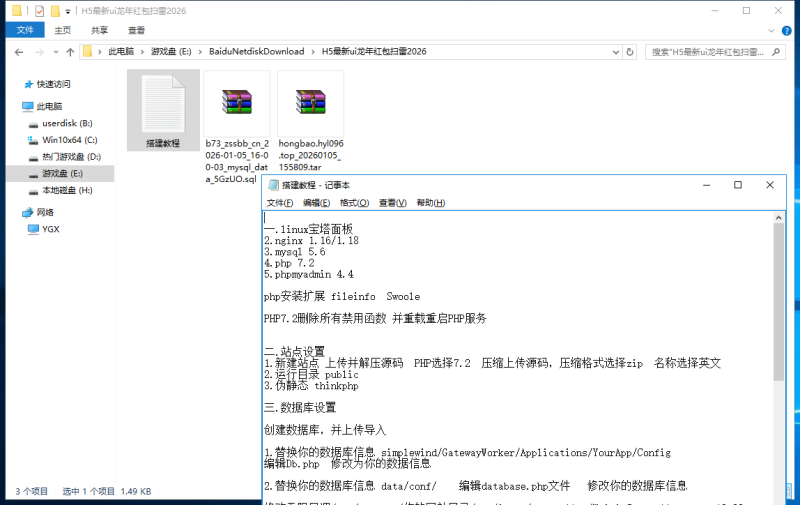Click the 网络 network icon
This screenshot has width=800, height=505.
point(28,212)
